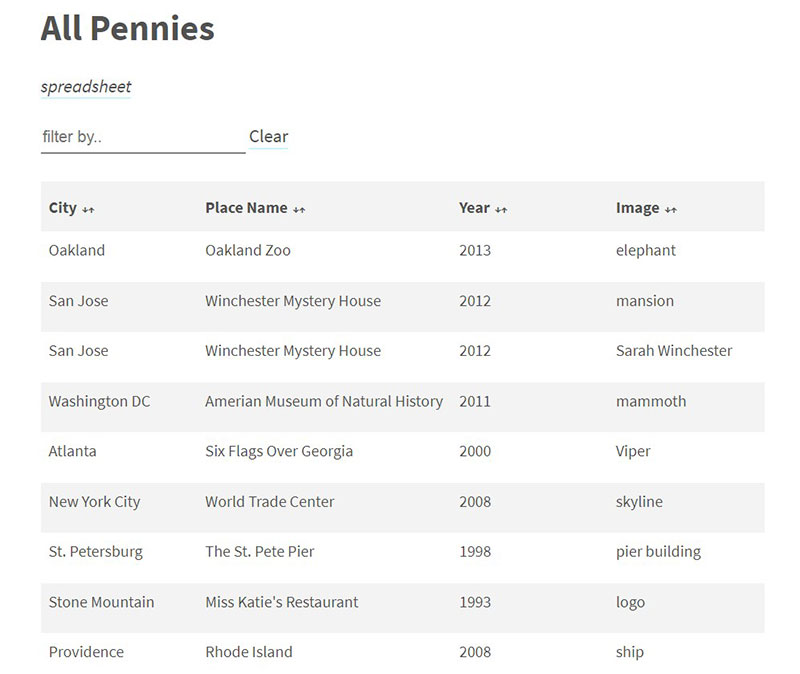Open the spreadsheet link

tap(86, 87)
